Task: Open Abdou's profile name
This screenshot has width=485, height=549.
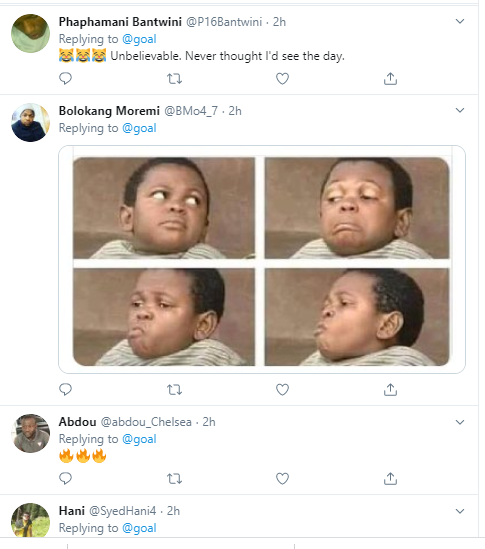Action: click(x=77, y=422)
